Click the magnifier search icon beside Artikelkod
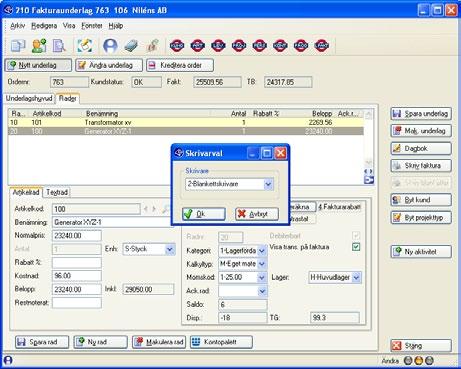Image resolution: width=461 pixels, height=369 pixels. coord(165,209)
